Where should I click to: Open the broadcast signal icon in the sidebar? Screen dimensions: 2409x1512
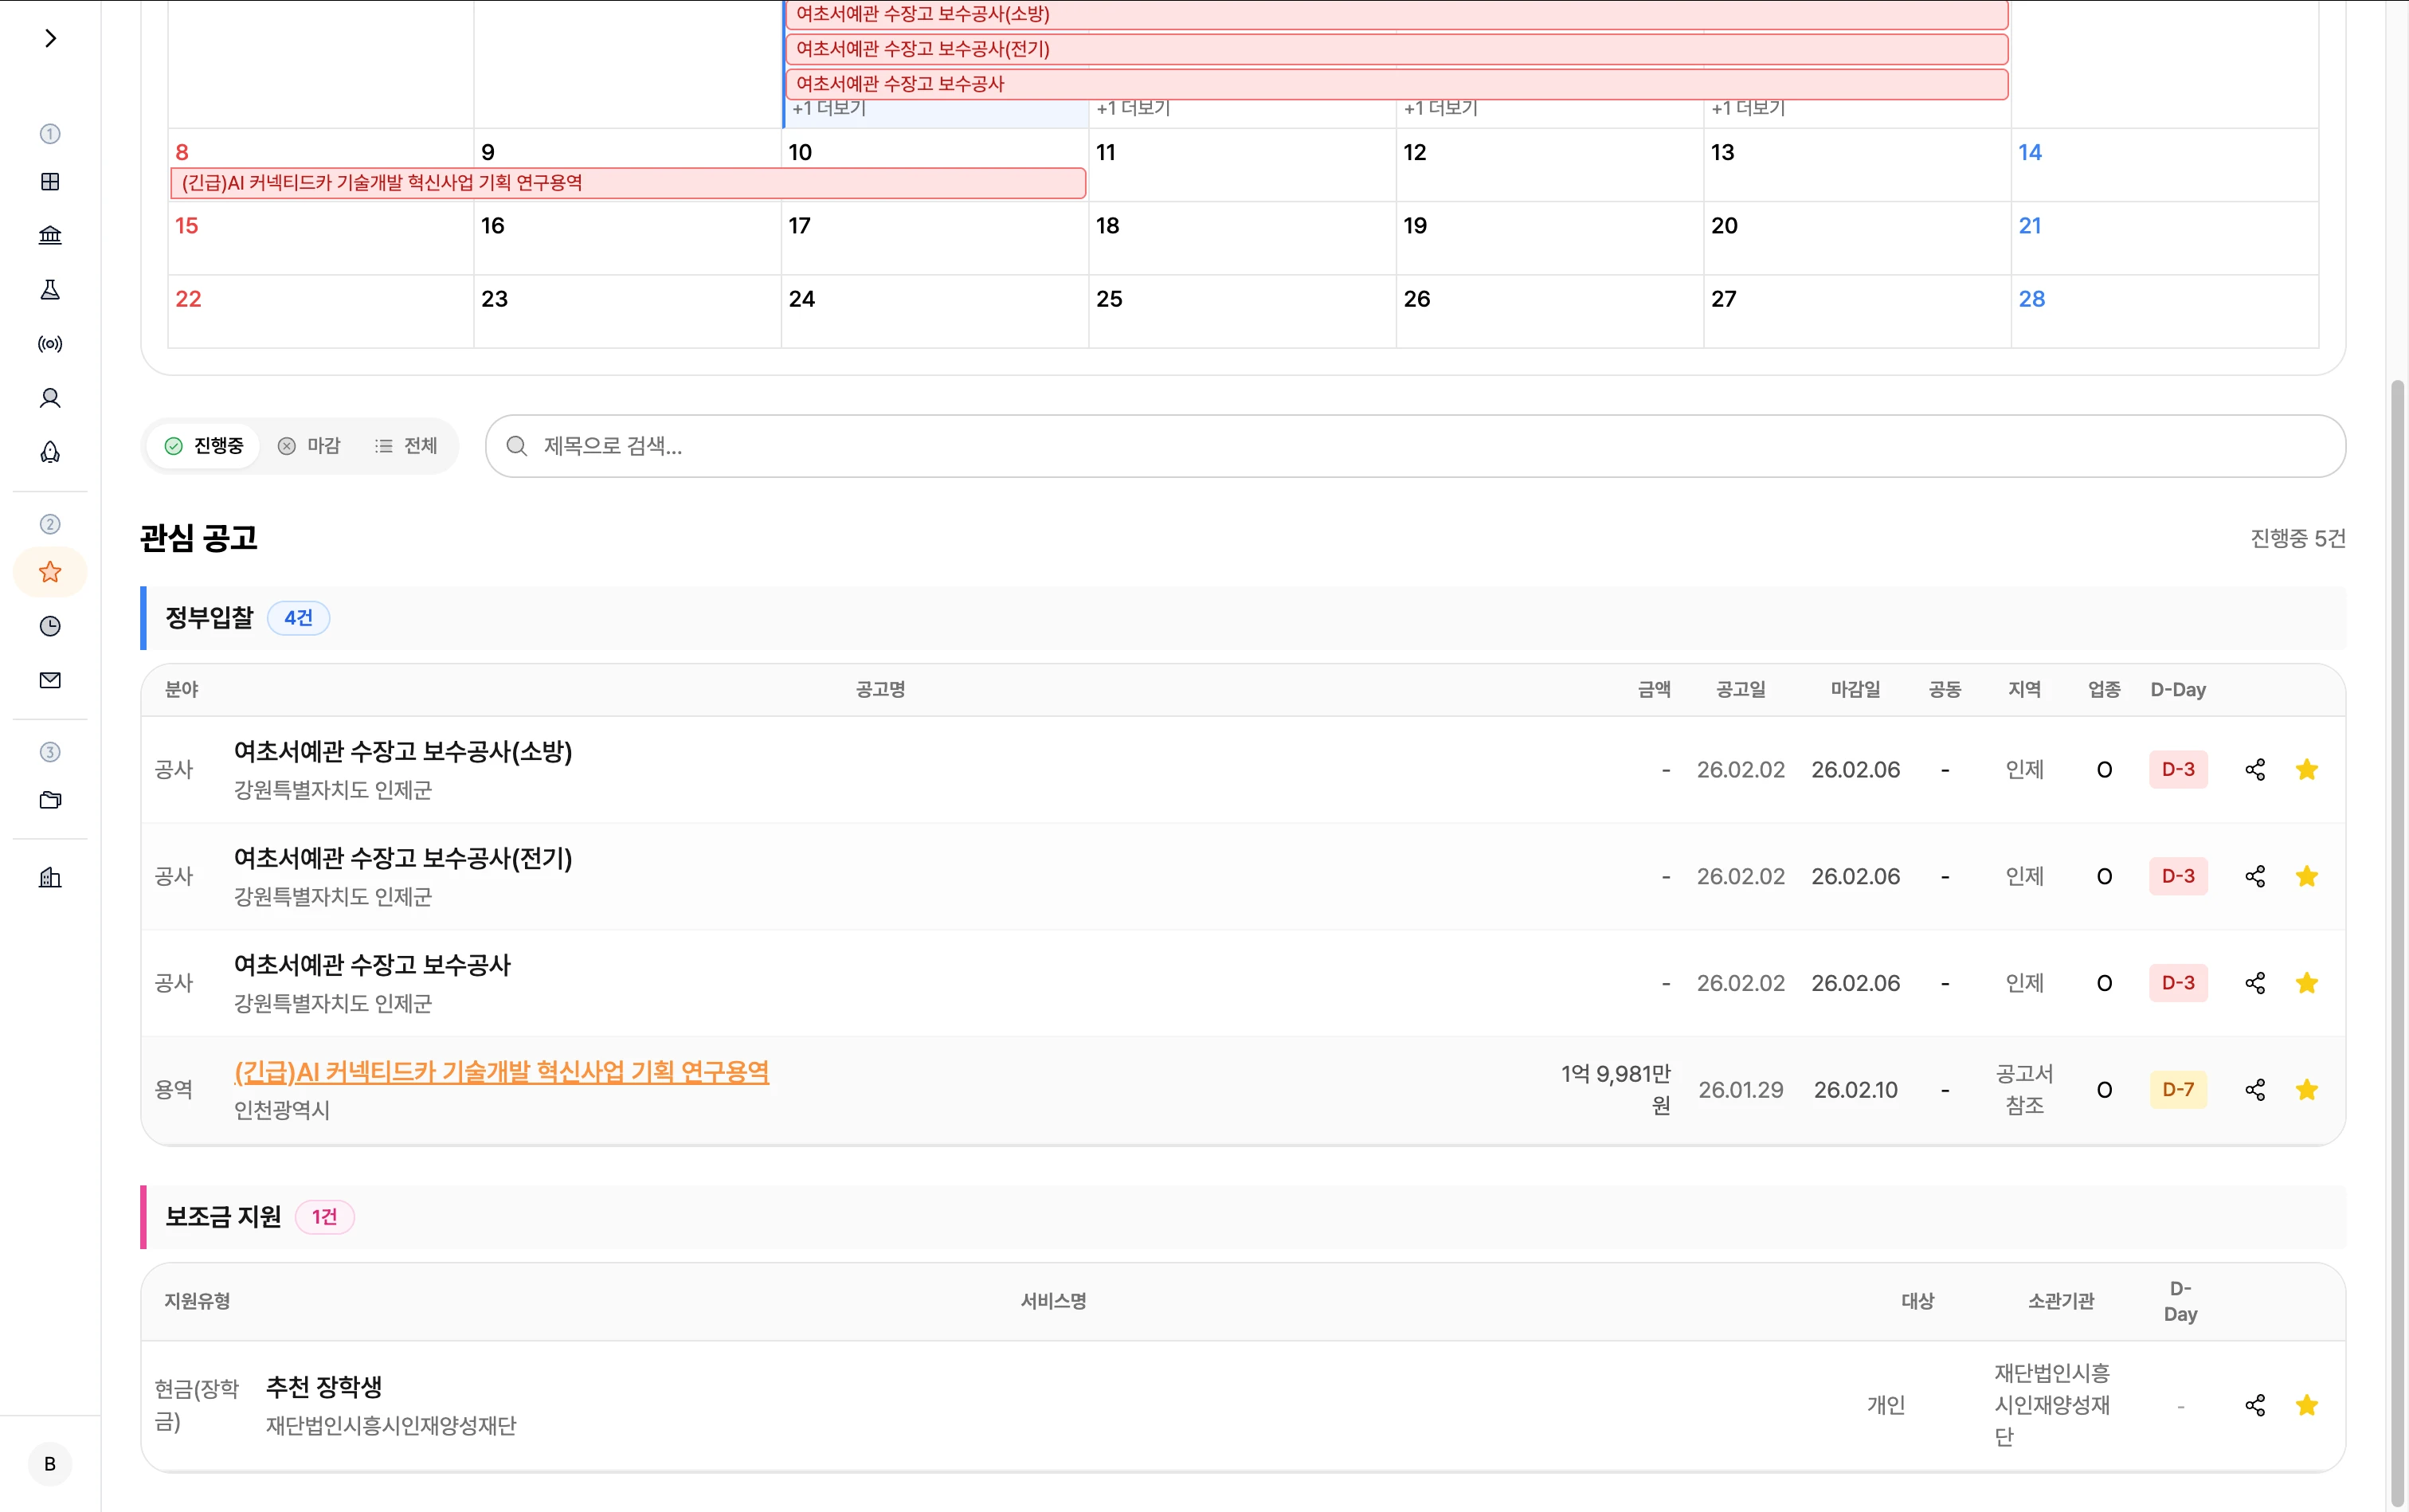point(50,344)
